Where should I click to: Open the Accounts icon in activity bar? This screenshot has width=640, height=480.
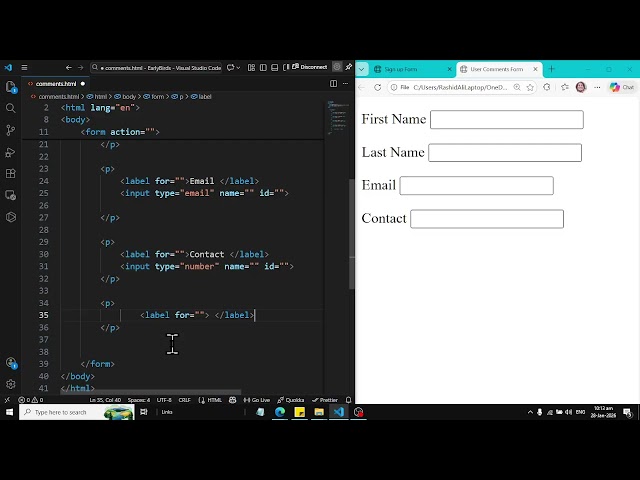tap(11, 363)
